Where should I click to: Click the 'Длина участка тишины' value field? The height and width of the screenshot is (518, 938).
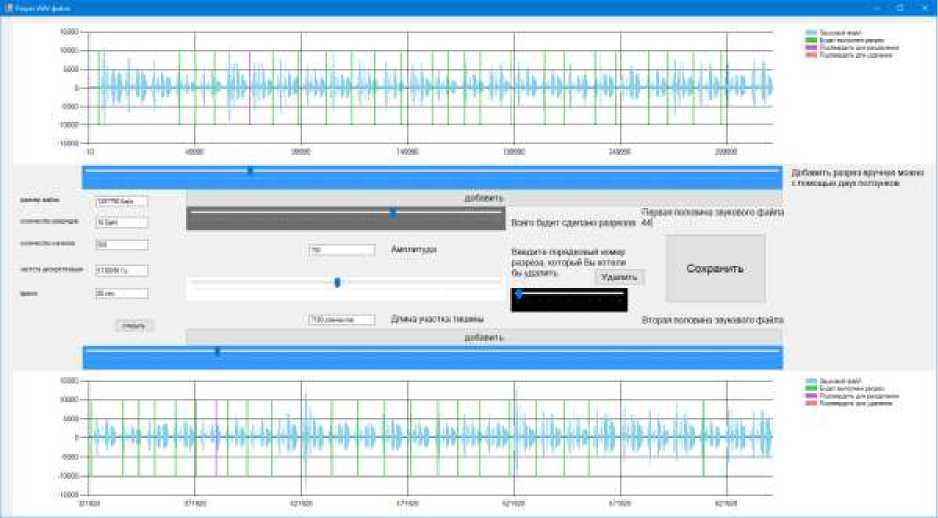pyautogui.click(x=342, y=320)
